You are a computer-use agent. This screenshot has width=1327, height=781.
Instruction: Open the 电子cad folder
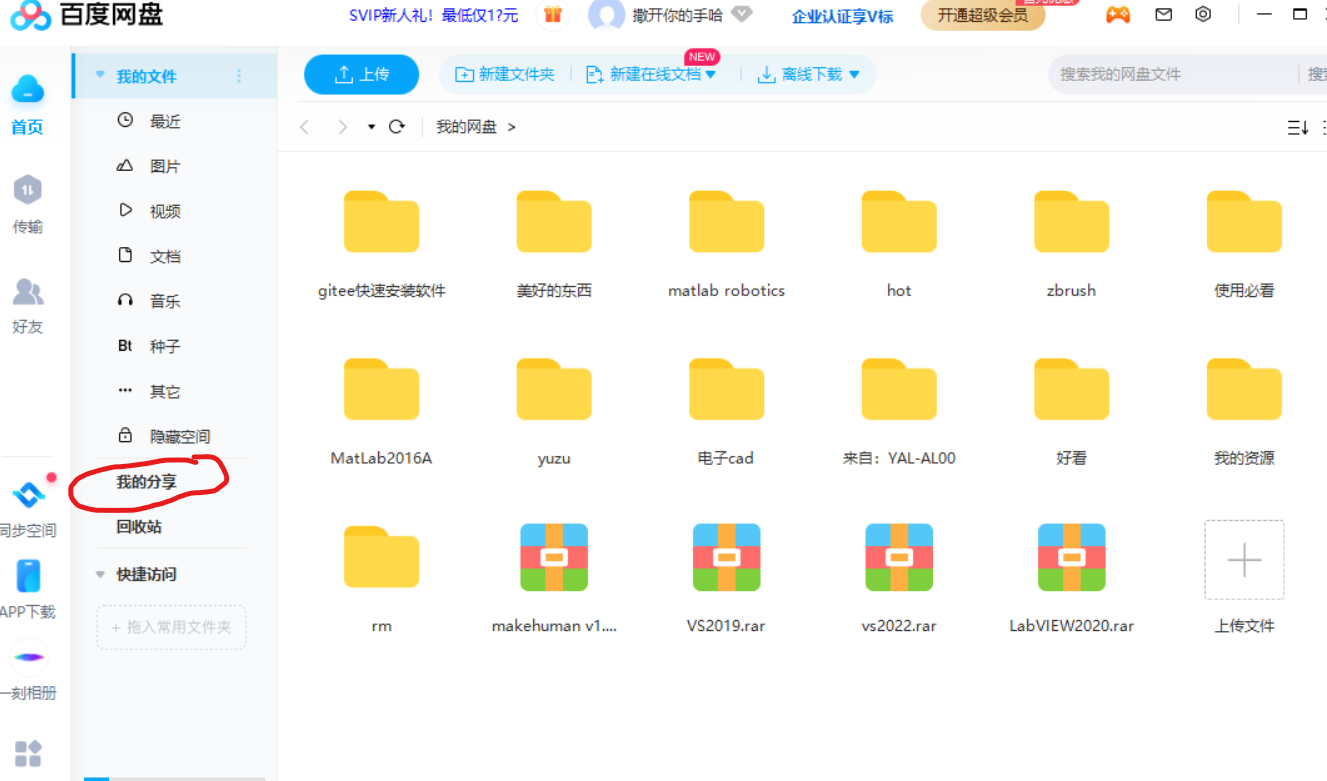[727, 389]
